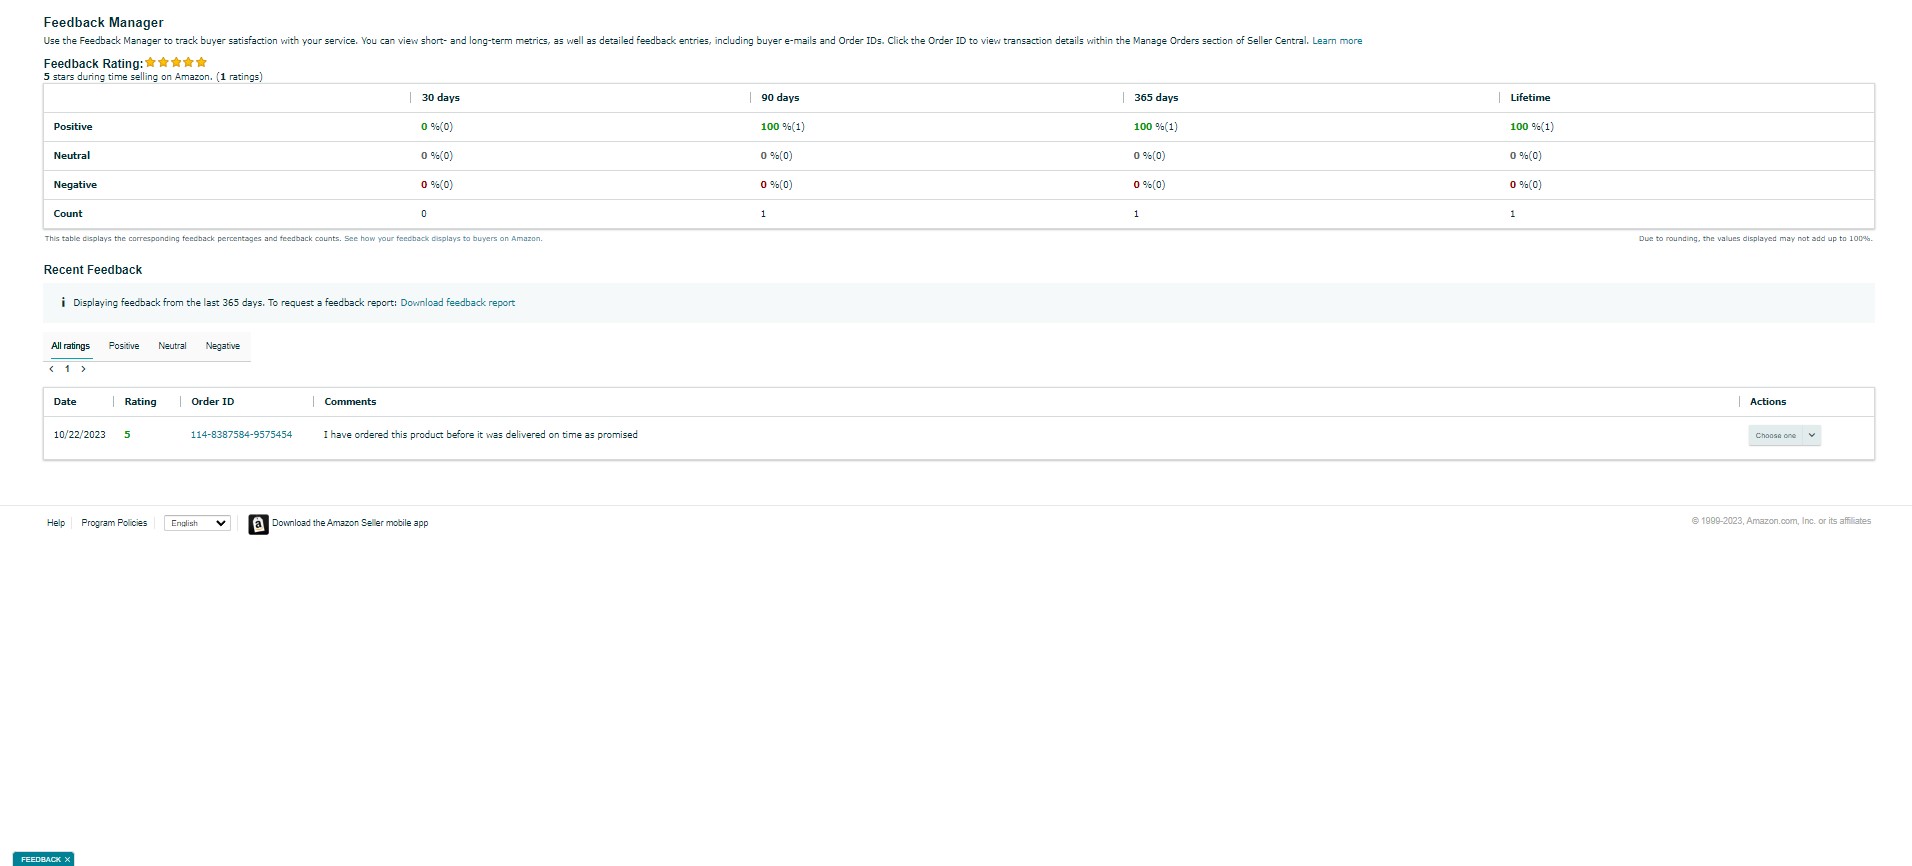The width and height of the screenshot is (1912, 866).
Task: Open the Program Policies link
Action: tap(114, 523)
